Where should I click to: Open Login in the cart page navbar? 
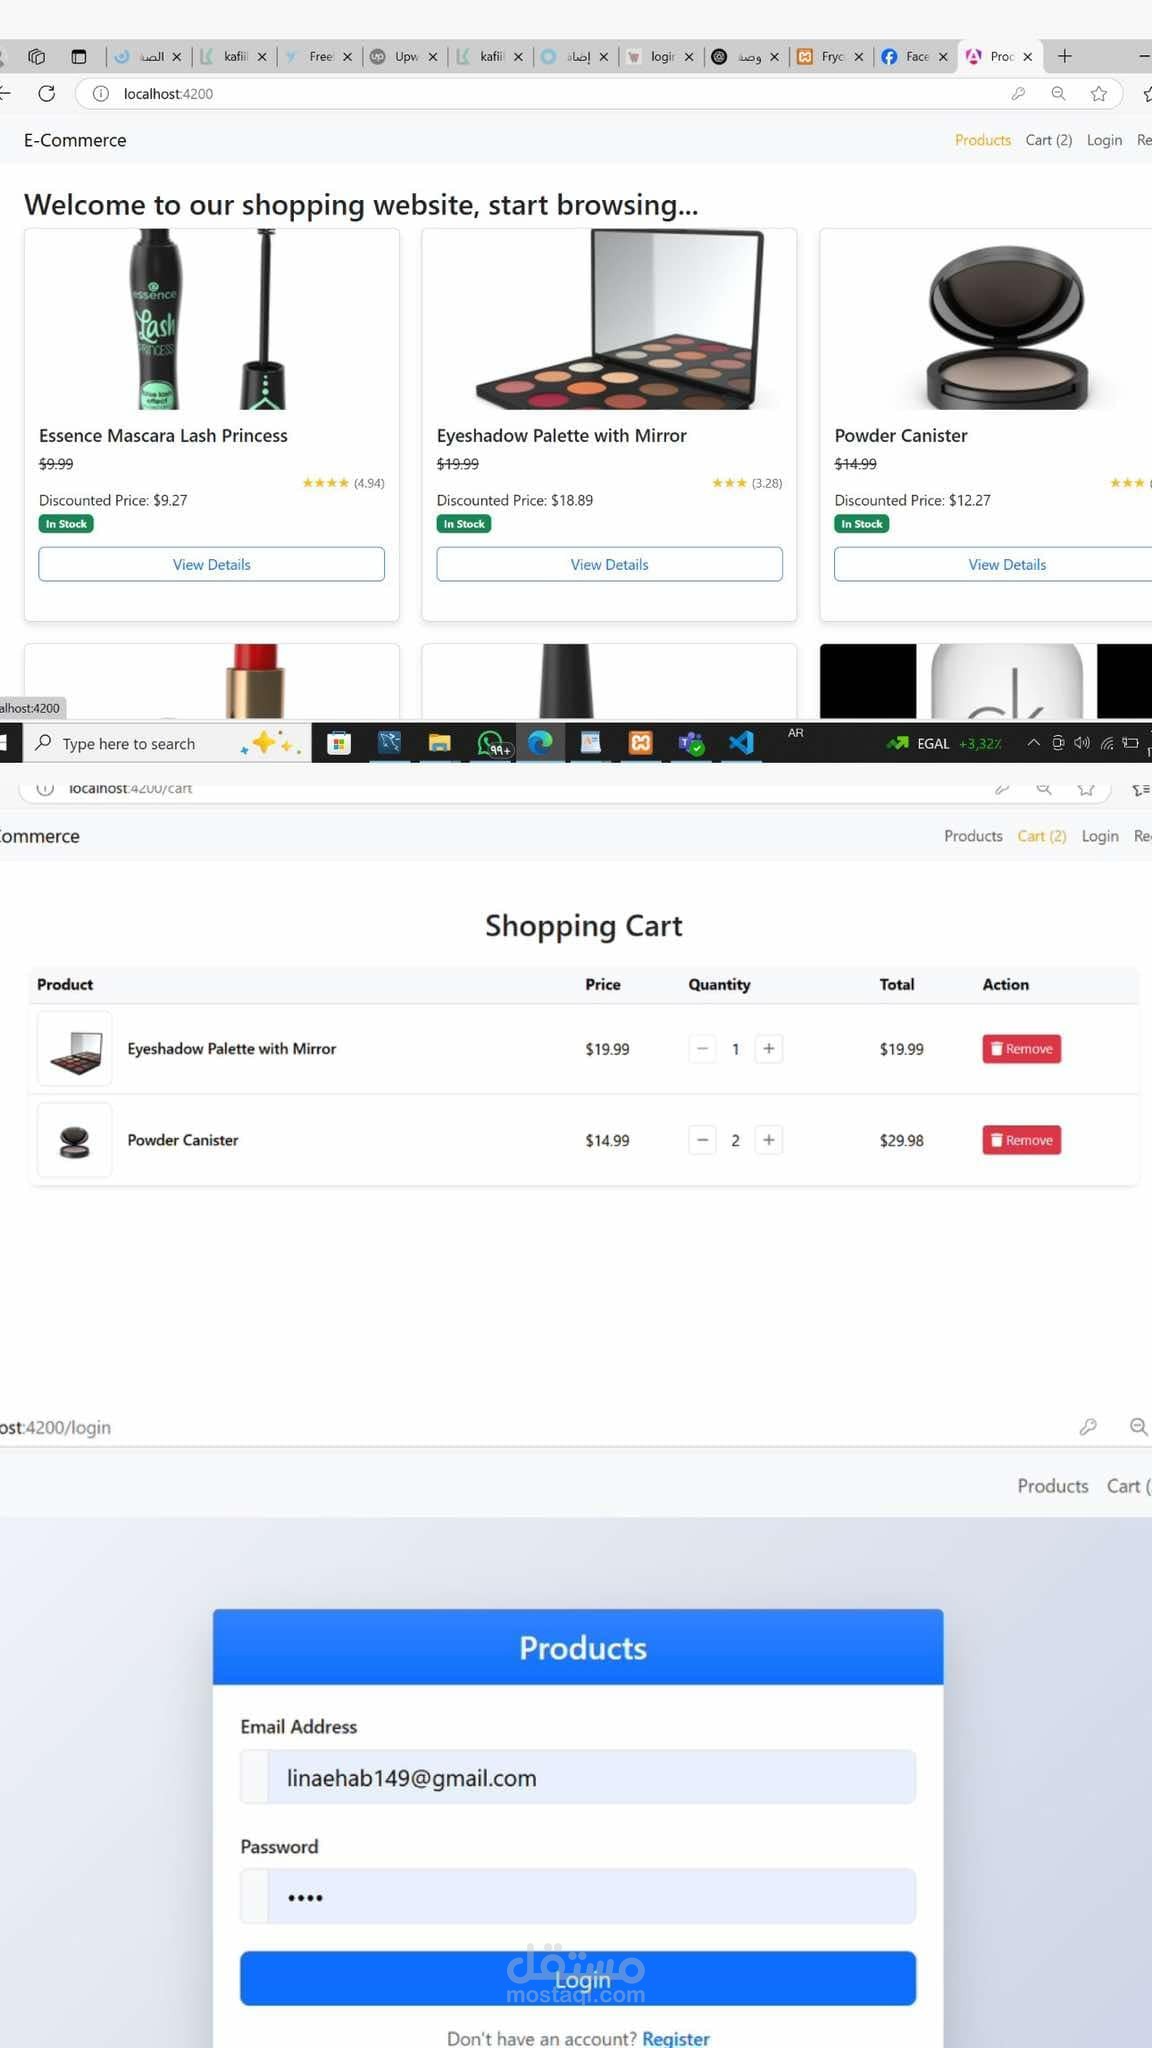pos(1100,836)
